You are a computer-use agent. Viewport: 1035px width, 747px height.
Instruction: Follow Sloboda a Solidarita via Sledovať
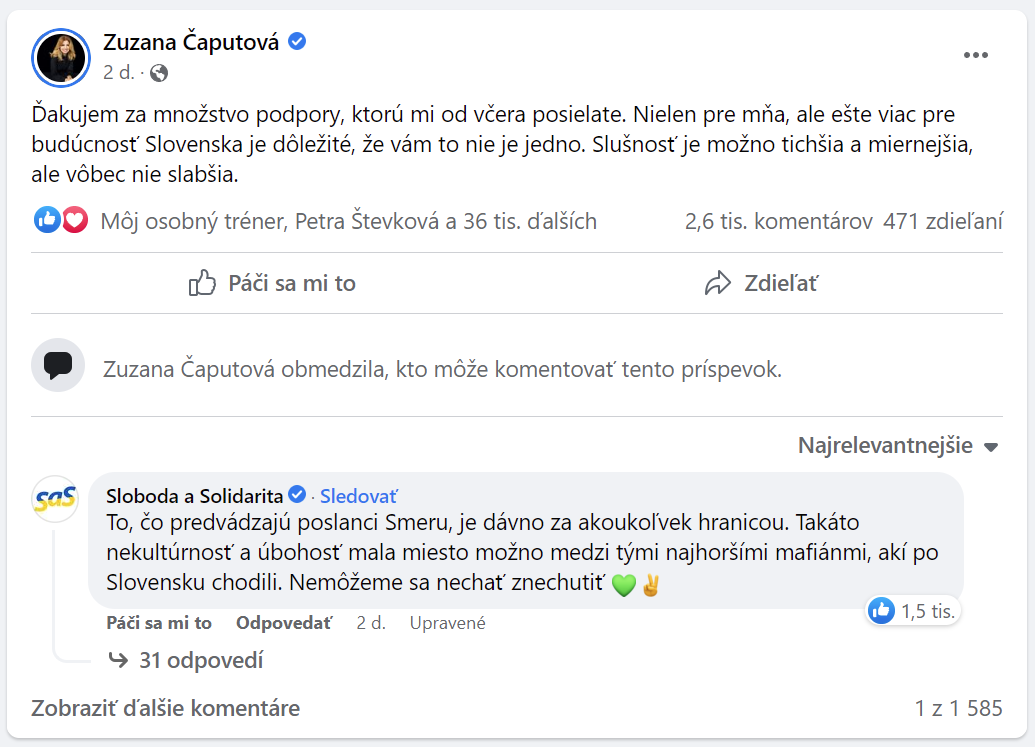tap(358, 495)
